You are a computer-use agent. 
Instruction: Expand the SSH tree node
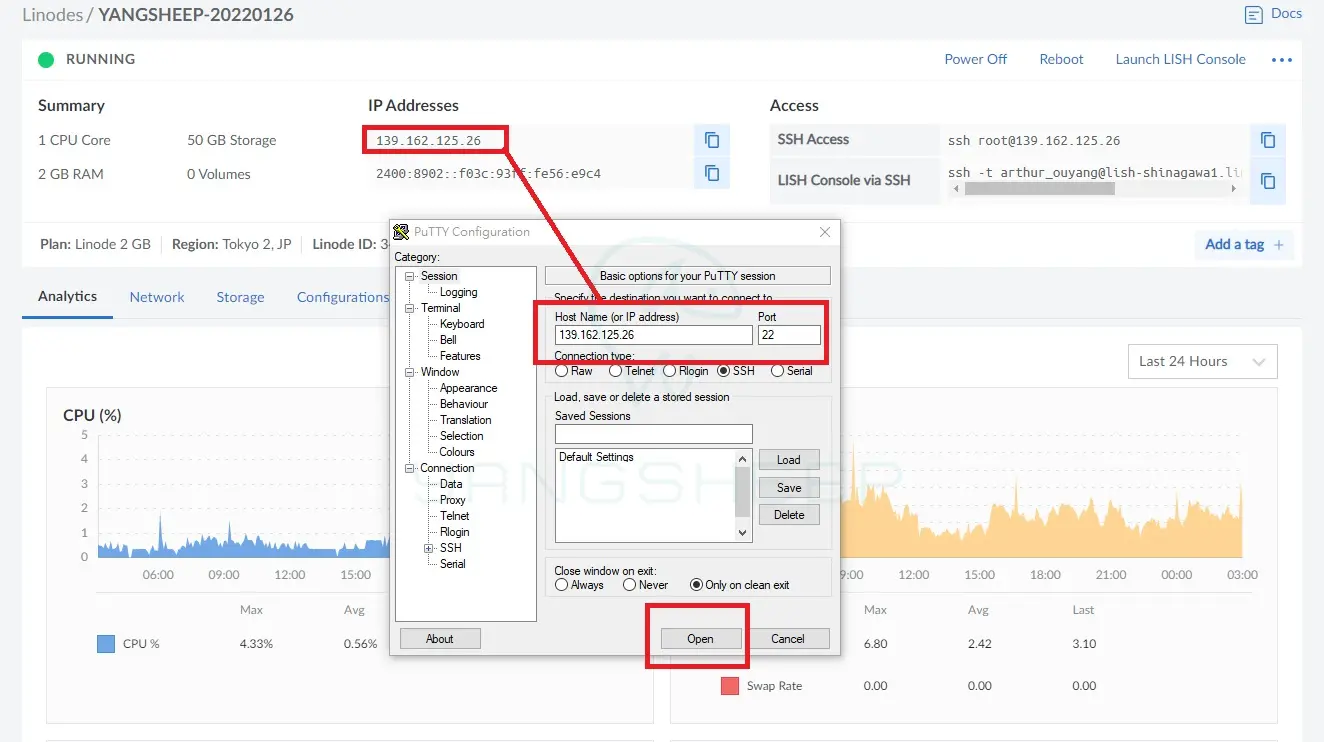429,548
